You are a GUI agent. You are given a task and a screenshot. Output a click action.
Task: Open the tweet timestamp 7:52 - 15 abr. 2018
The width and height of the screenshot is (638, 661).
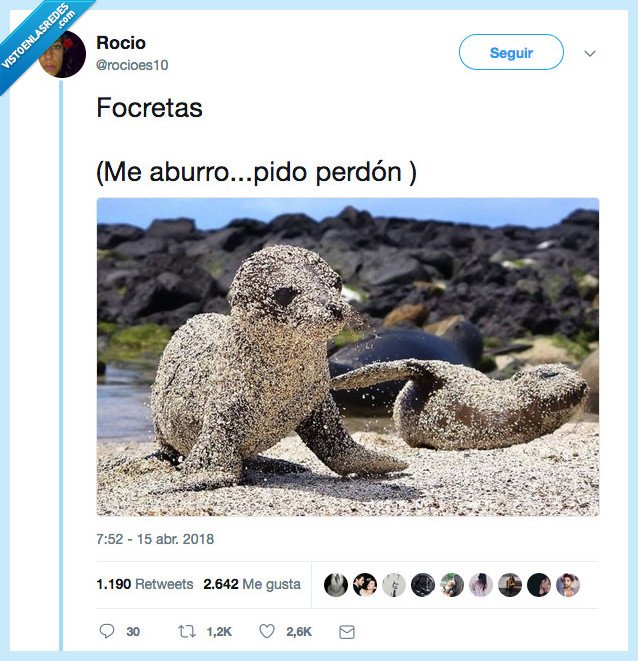[x=155, y=539]
